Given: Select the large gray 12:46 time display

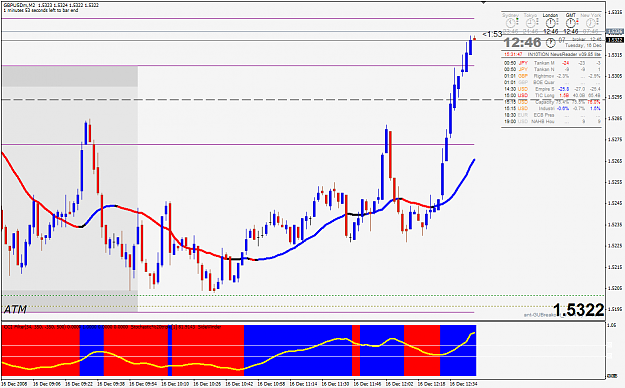Looking at the screenshot, I should (523, 42).
